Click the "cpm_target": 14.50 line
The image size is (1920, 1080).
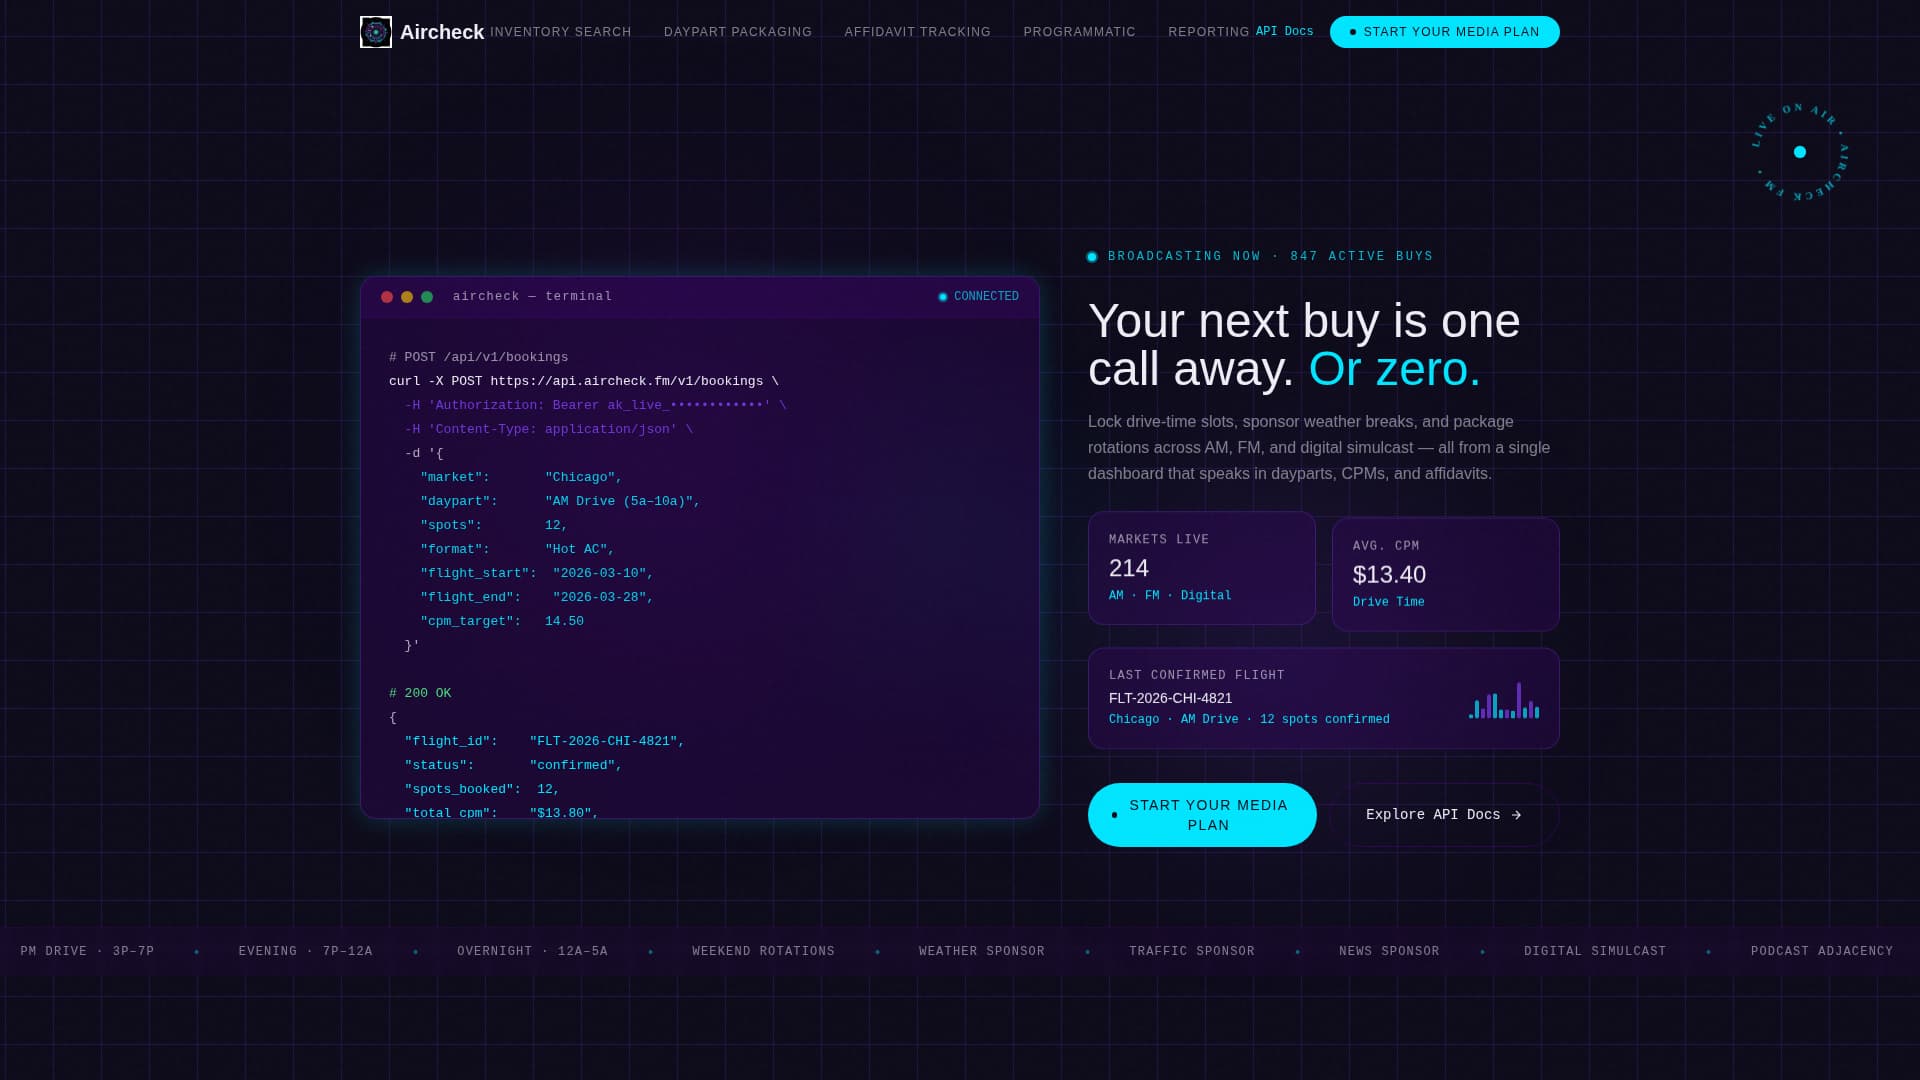pos(502,621)
